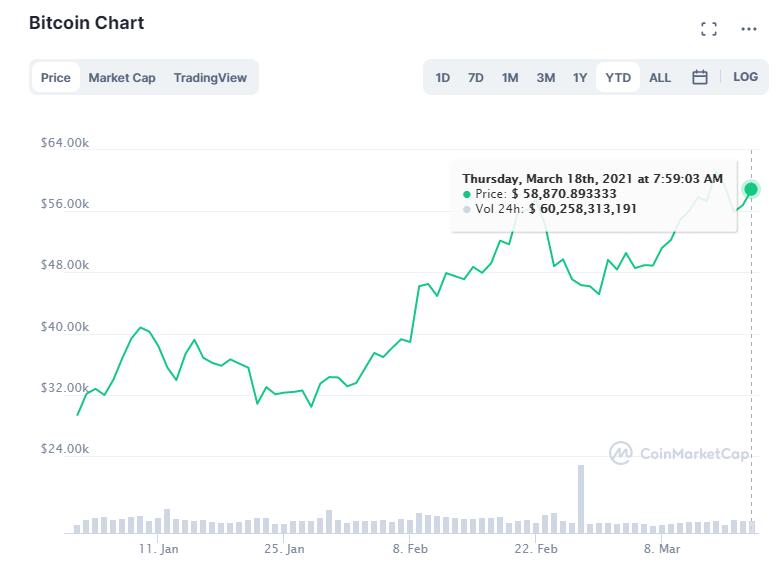Show the ALL time range
Viewport: 775px width, 567px height.
(x=660, y=77)
